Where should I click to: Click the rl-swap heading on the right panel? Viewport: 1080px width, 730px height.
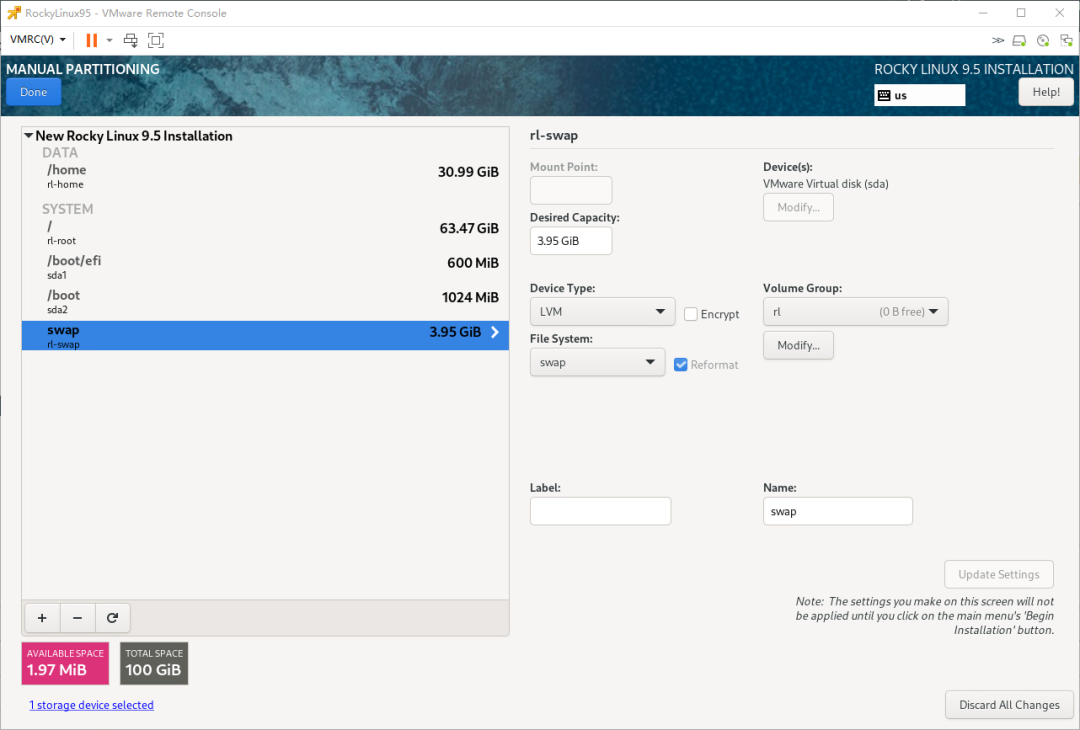coord(554,135)
